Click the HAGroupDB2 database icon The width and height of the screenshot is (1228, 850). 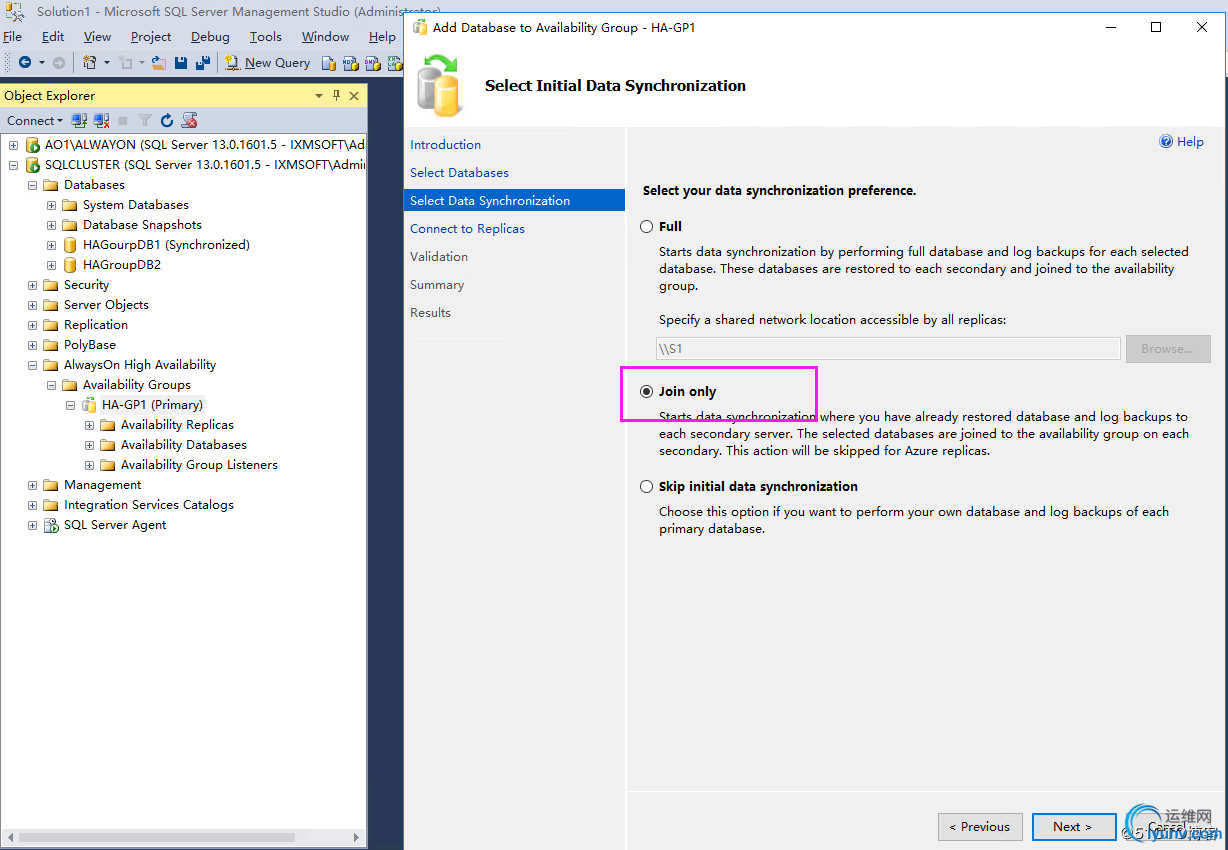coord(70,264)
